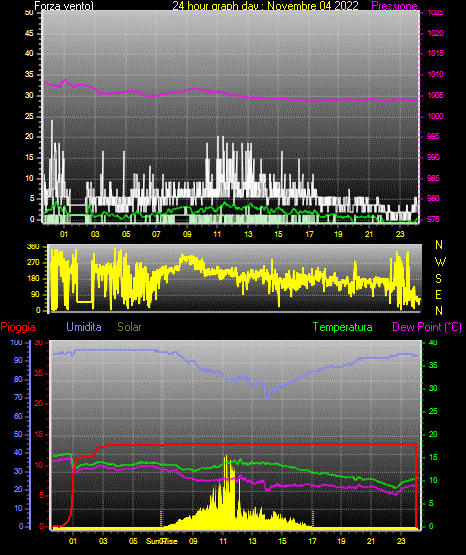The image size is (466, 555).
Task: Click the '985' pressure axis value
Action: click(433, 178)
